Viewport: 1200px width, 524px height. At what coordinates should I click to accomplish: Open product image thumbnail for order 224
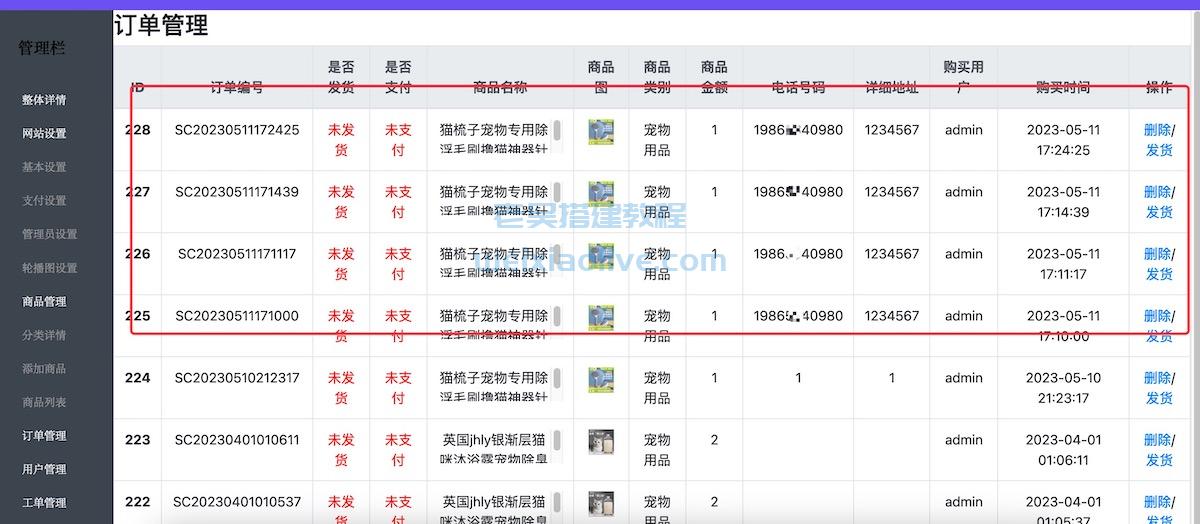click(601, 380)
